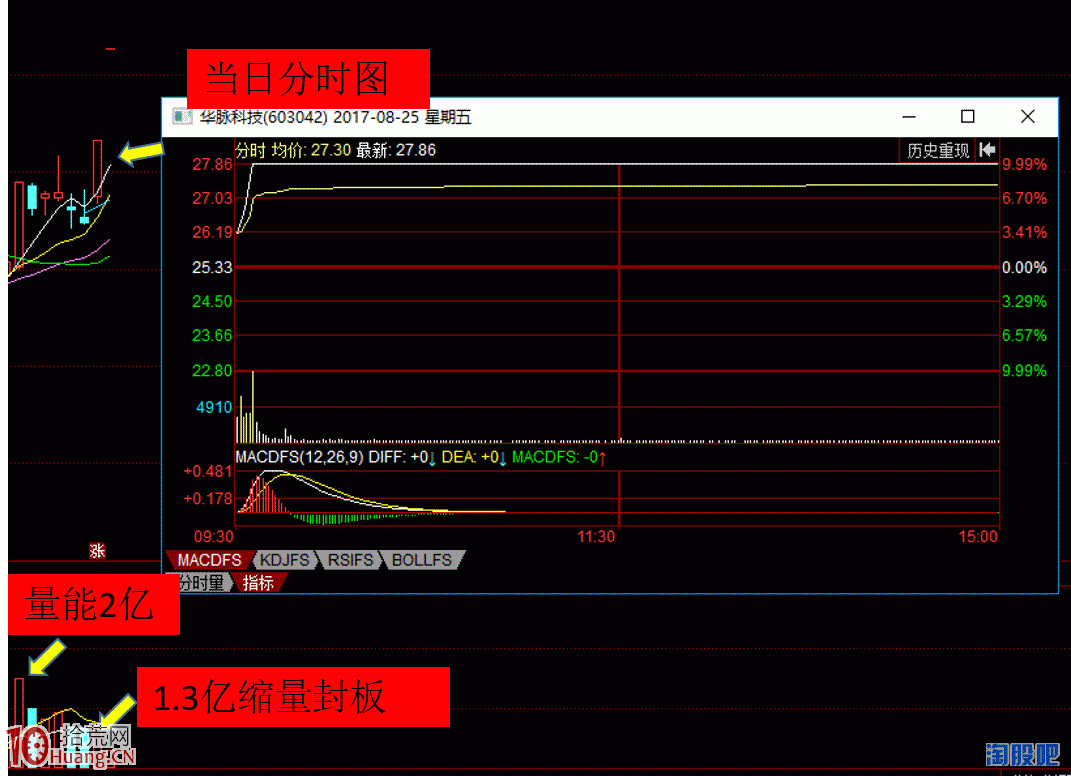Click the stock icon in the title bar
This screenshot has height=776, width=1071.
pos(181,117)
